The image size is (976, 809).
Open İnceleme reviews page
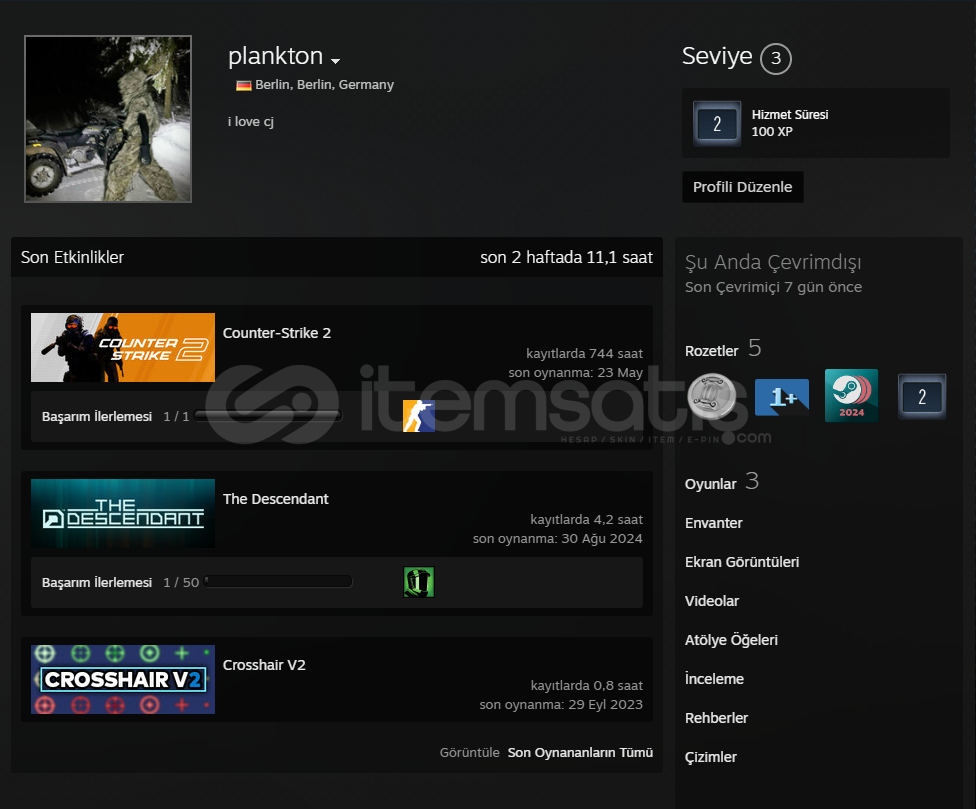[714, 679]
